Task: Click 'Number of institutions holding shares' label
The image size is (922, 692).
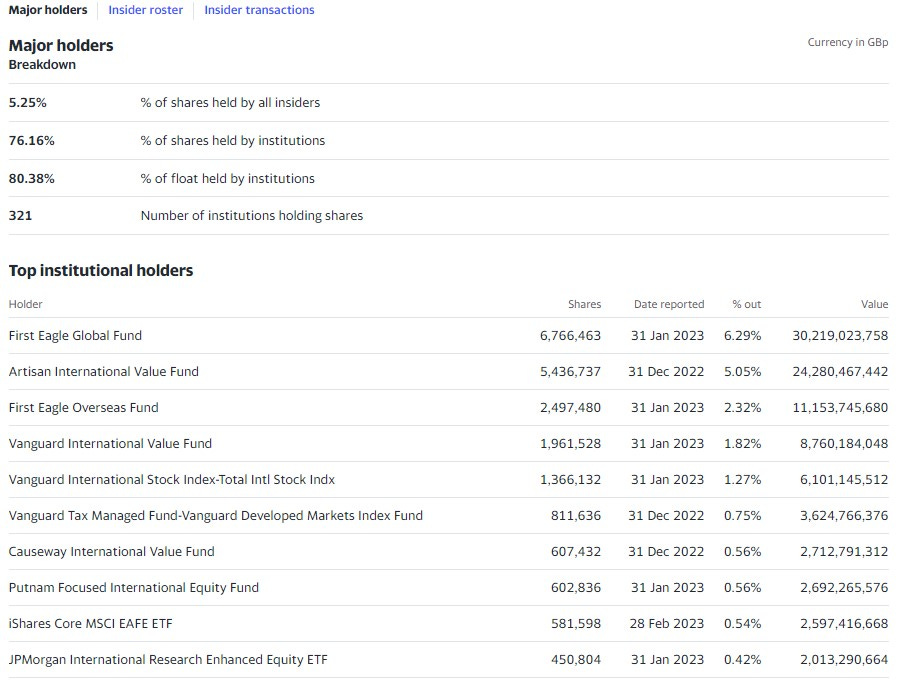Action: (252, 215)
